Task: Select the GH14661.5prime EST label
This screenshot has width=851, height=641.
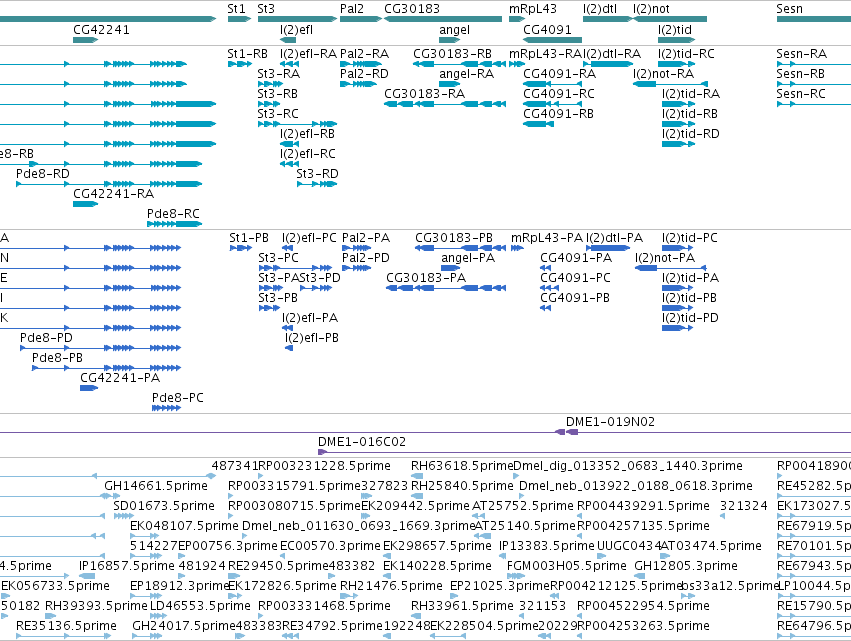Action: click(156, 486)
